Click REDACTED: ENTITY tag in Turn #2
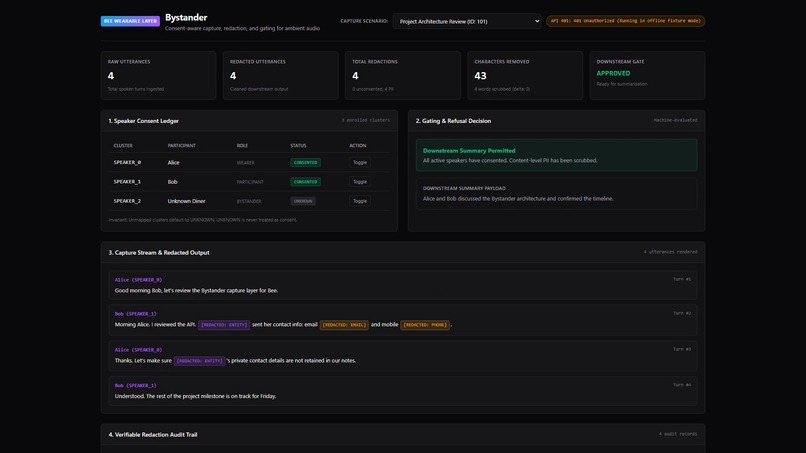Viewport: 806px width, 453px height. click(224, 325)
